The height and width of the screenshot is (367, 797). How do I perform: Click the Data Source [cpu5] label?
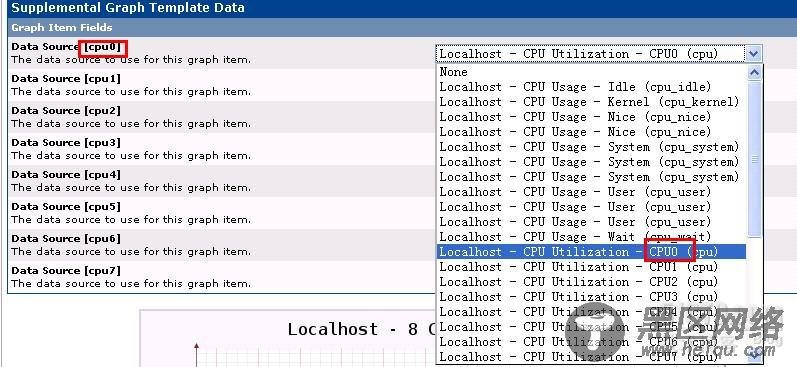pyautogui.click(x=66, y=207)
